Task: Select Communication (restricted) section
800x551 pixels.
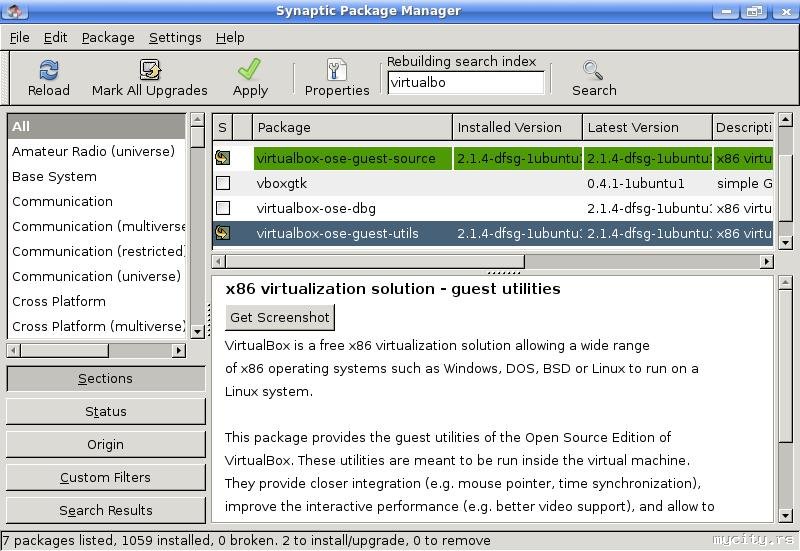Action: point(96,252)
